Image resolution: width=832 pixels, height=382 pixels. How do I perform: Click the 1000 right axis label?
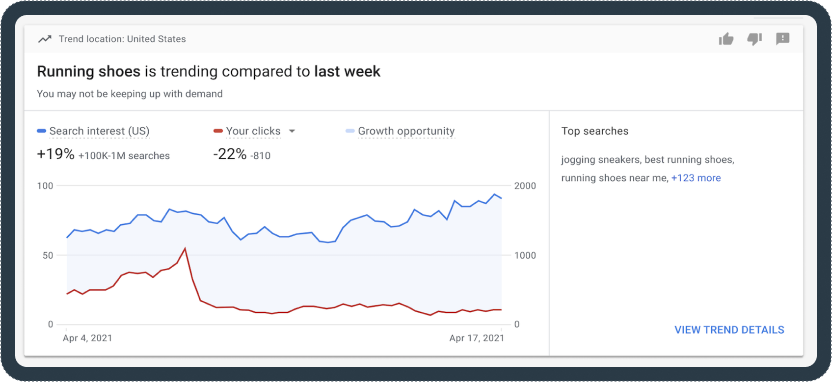tap(525, 255)
